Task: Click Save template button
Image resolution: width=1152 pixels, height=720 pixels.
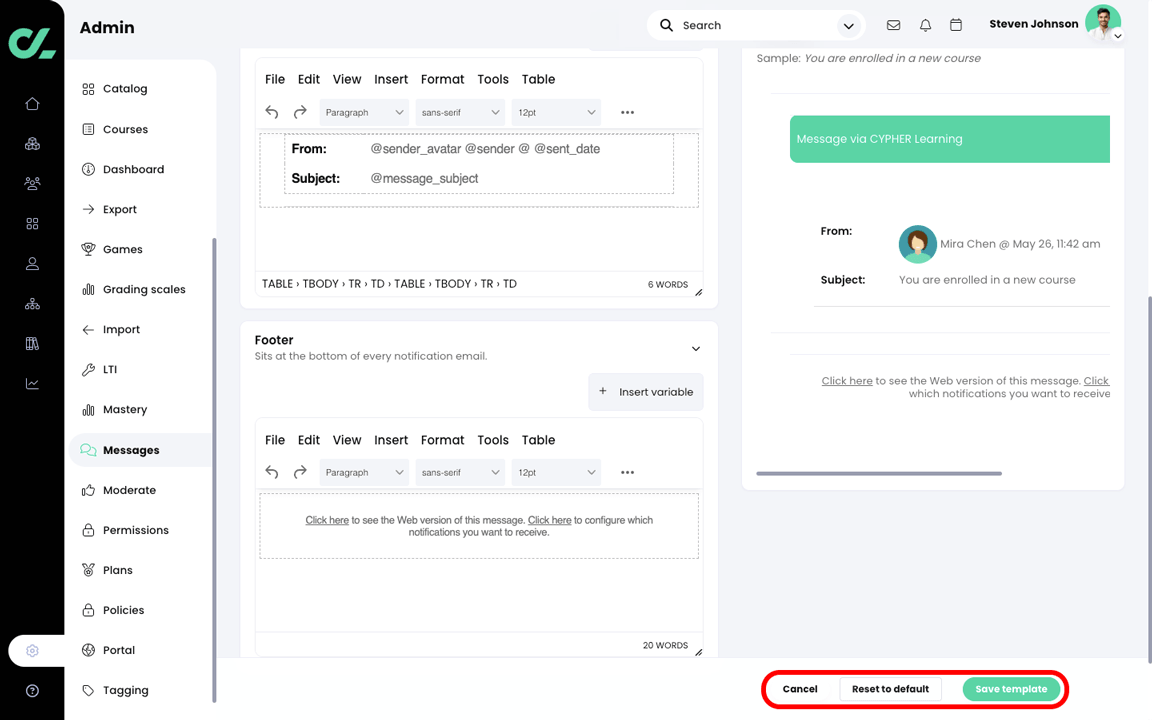Action: point(1011,689)
